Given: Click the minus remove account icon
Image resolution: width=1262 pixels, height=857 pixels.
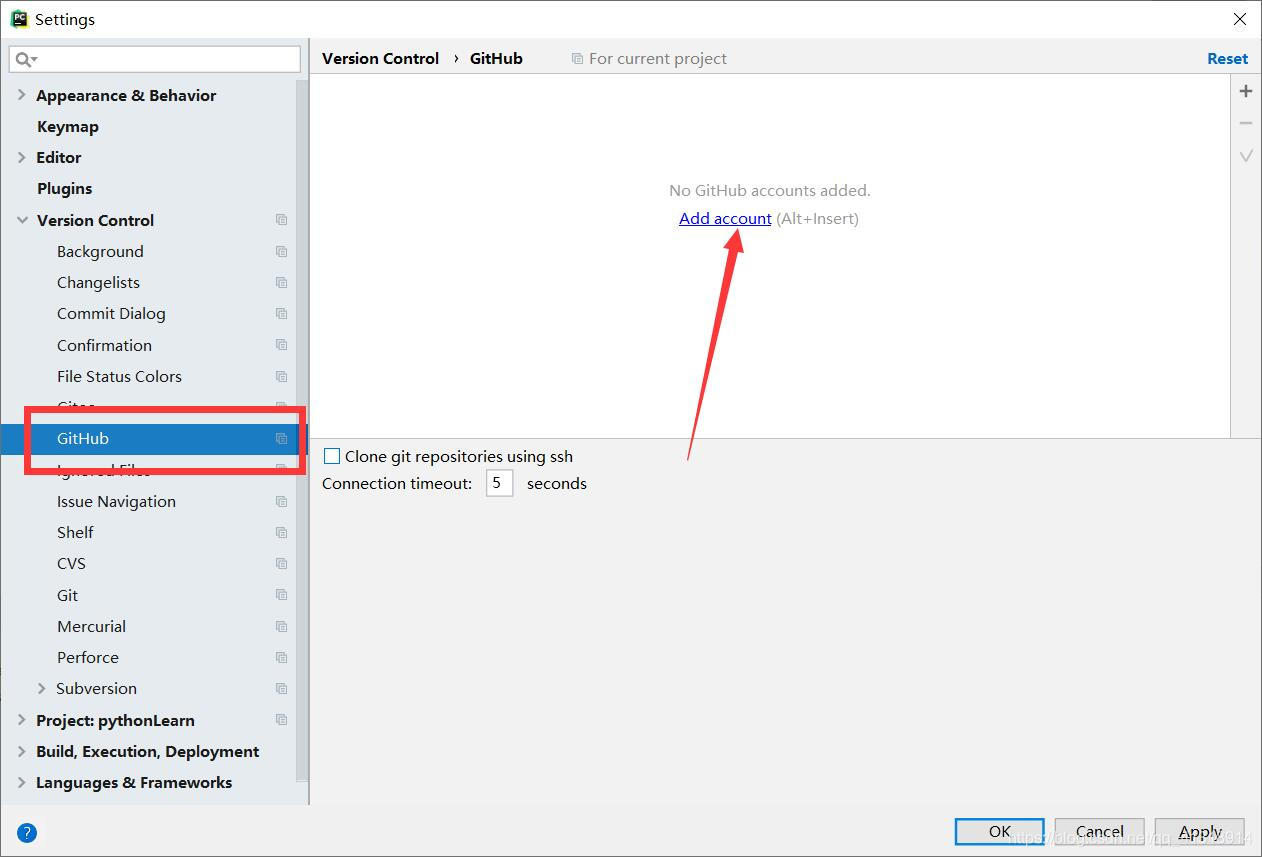Looking at the screenshot, I should click(1245, 123).
